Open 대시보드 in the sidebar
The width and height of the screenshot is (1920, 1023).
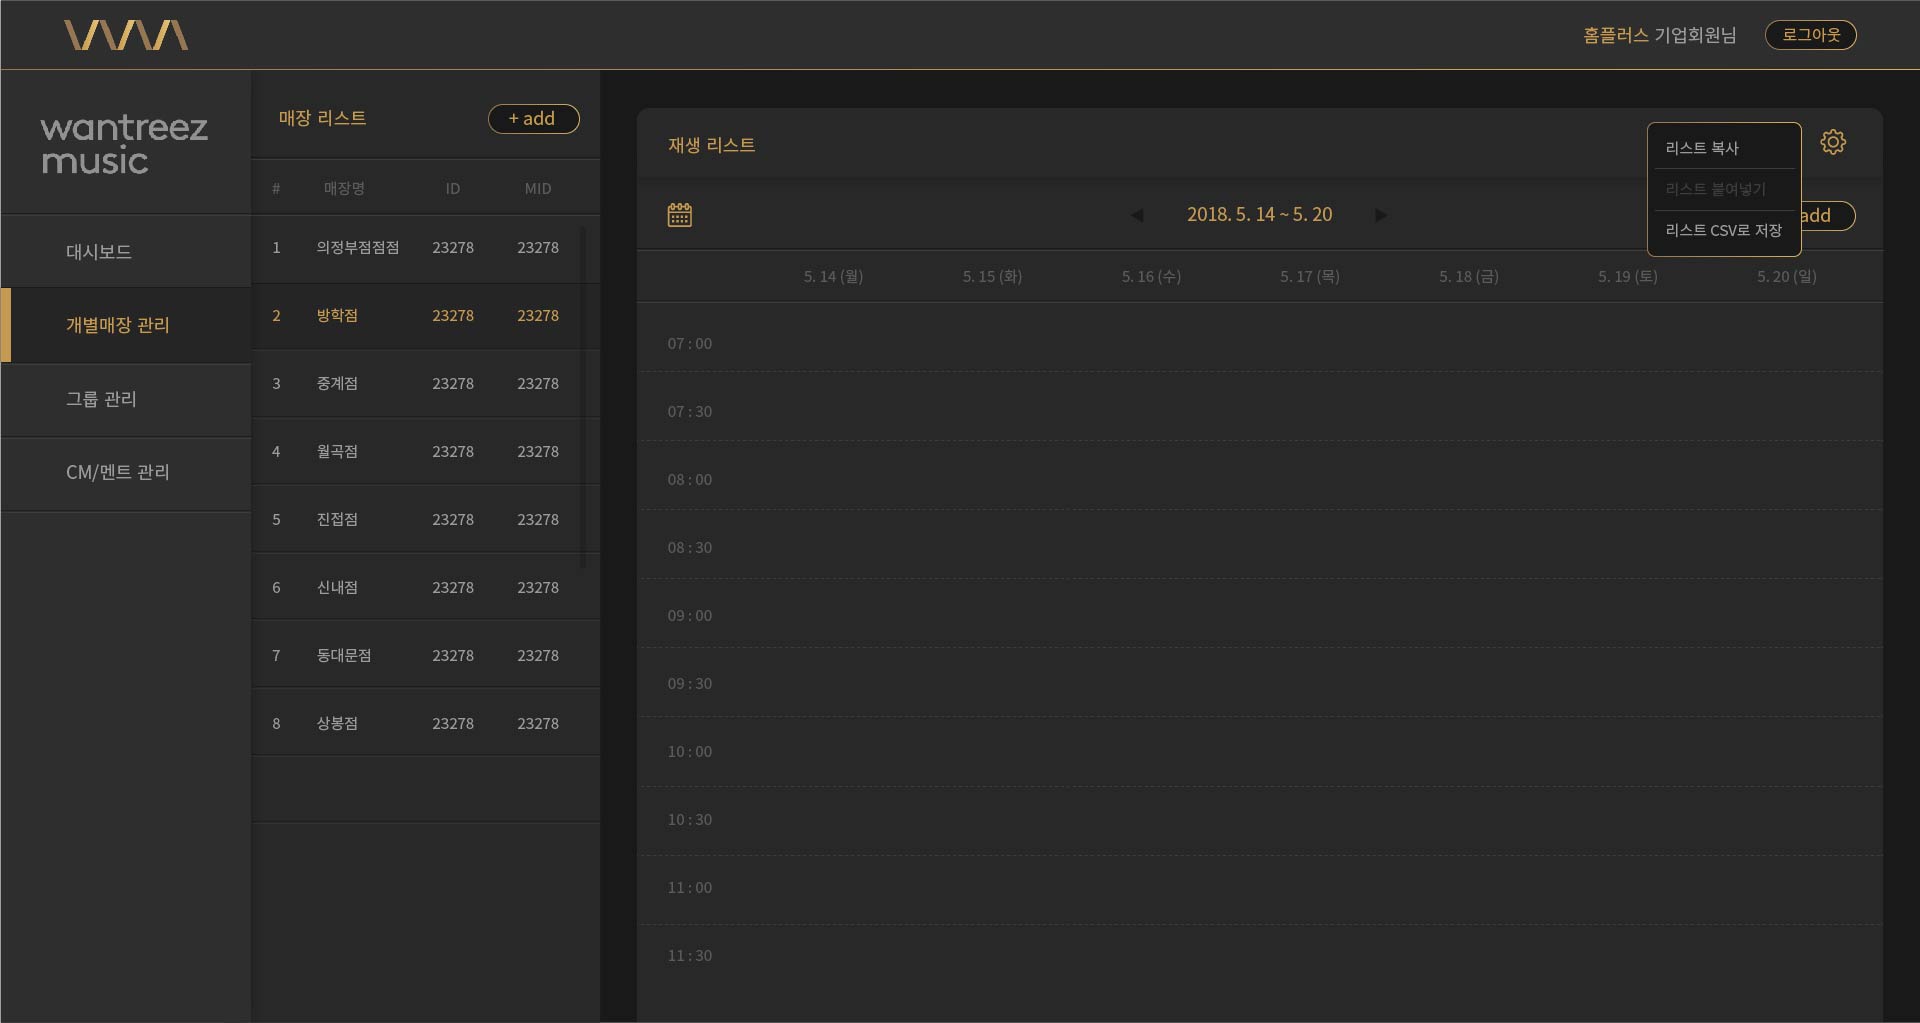[x=99, y=252]
